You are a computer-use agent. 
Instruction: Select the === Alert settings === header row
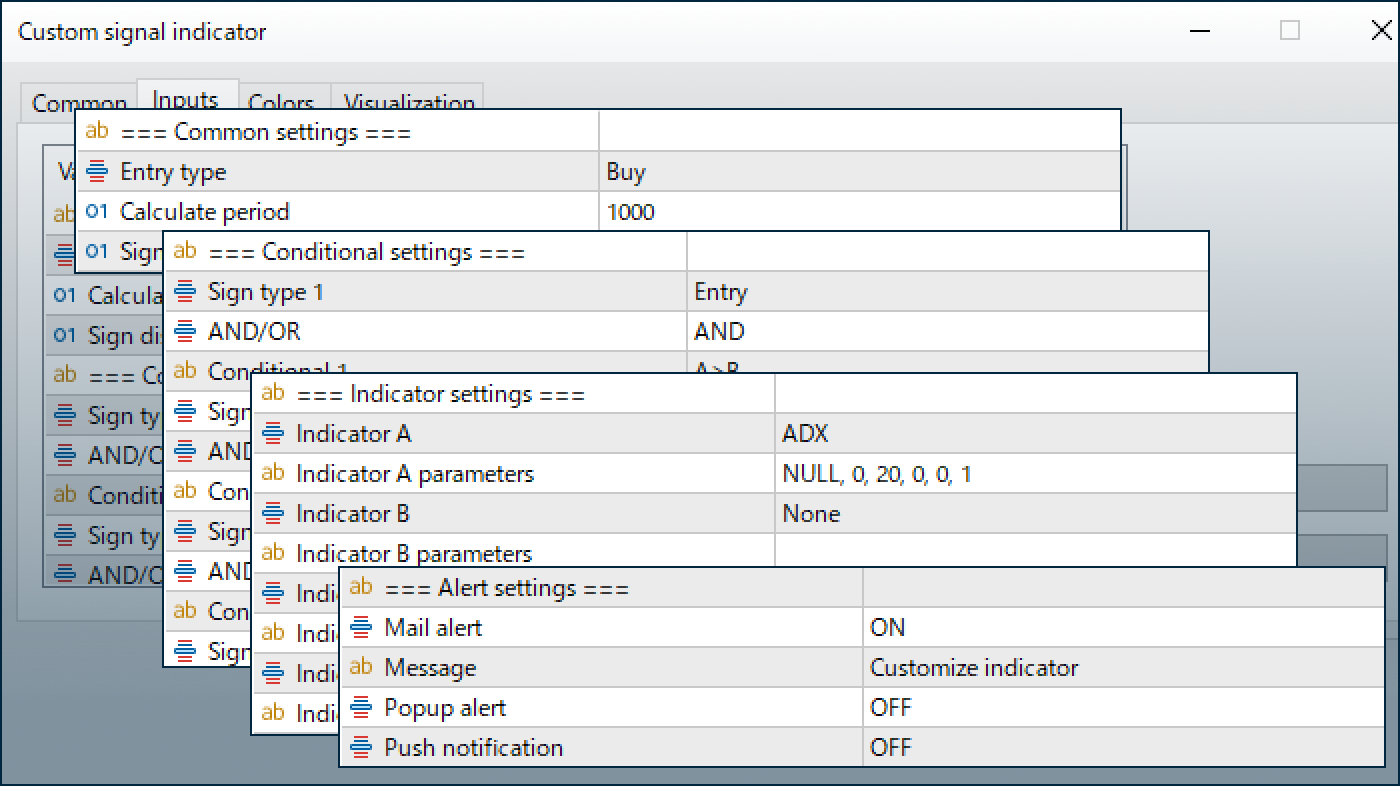click(862, 588)
